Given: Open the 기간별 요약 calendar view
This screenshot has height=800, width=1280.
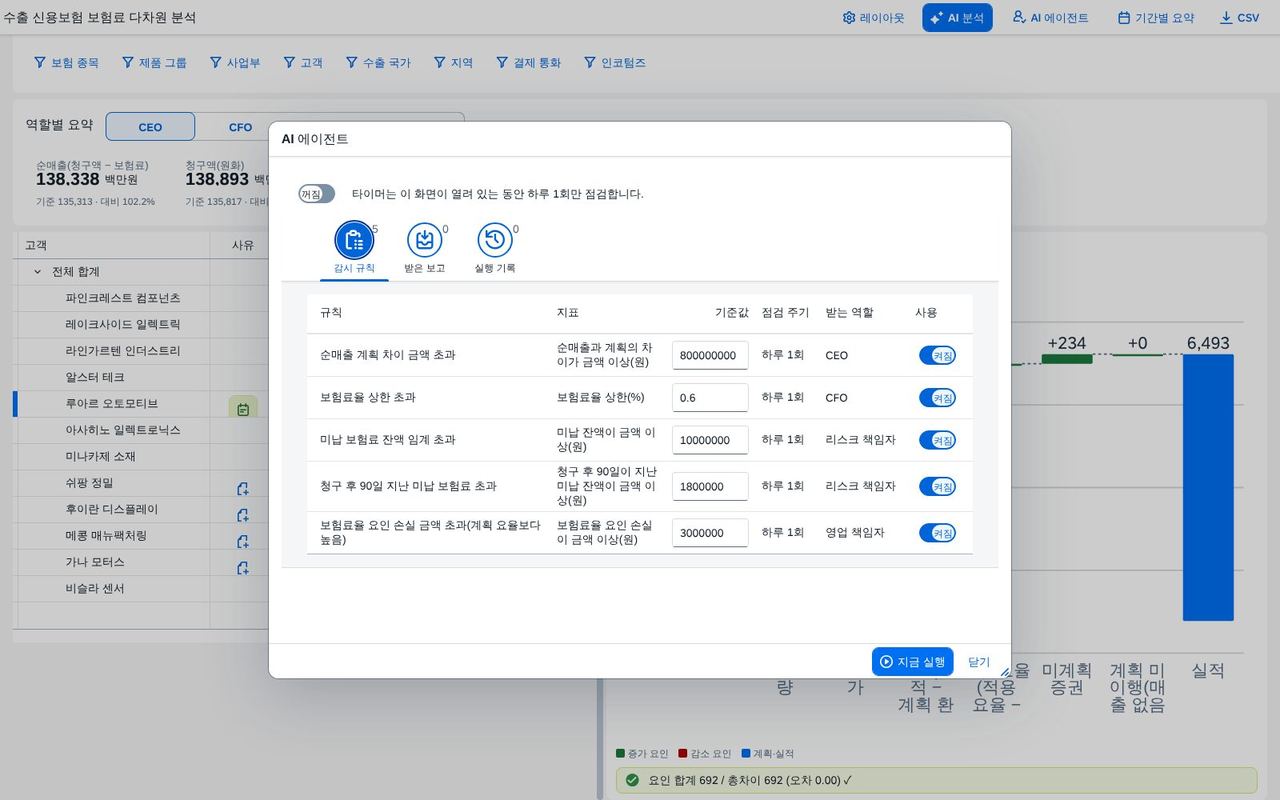Looking at the screenshot, I should click(x=1155, y=18).
